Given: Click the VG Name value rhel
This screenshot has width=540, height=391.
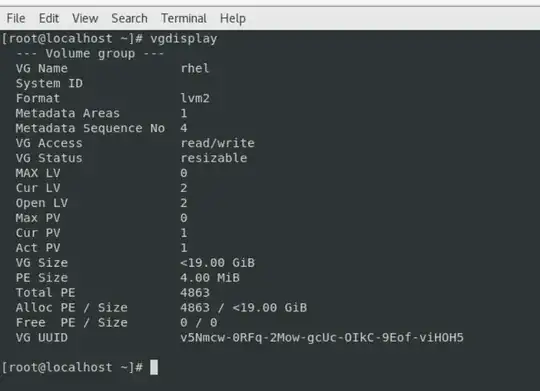Looking at the screenshot, I should (x=195, y=68).
